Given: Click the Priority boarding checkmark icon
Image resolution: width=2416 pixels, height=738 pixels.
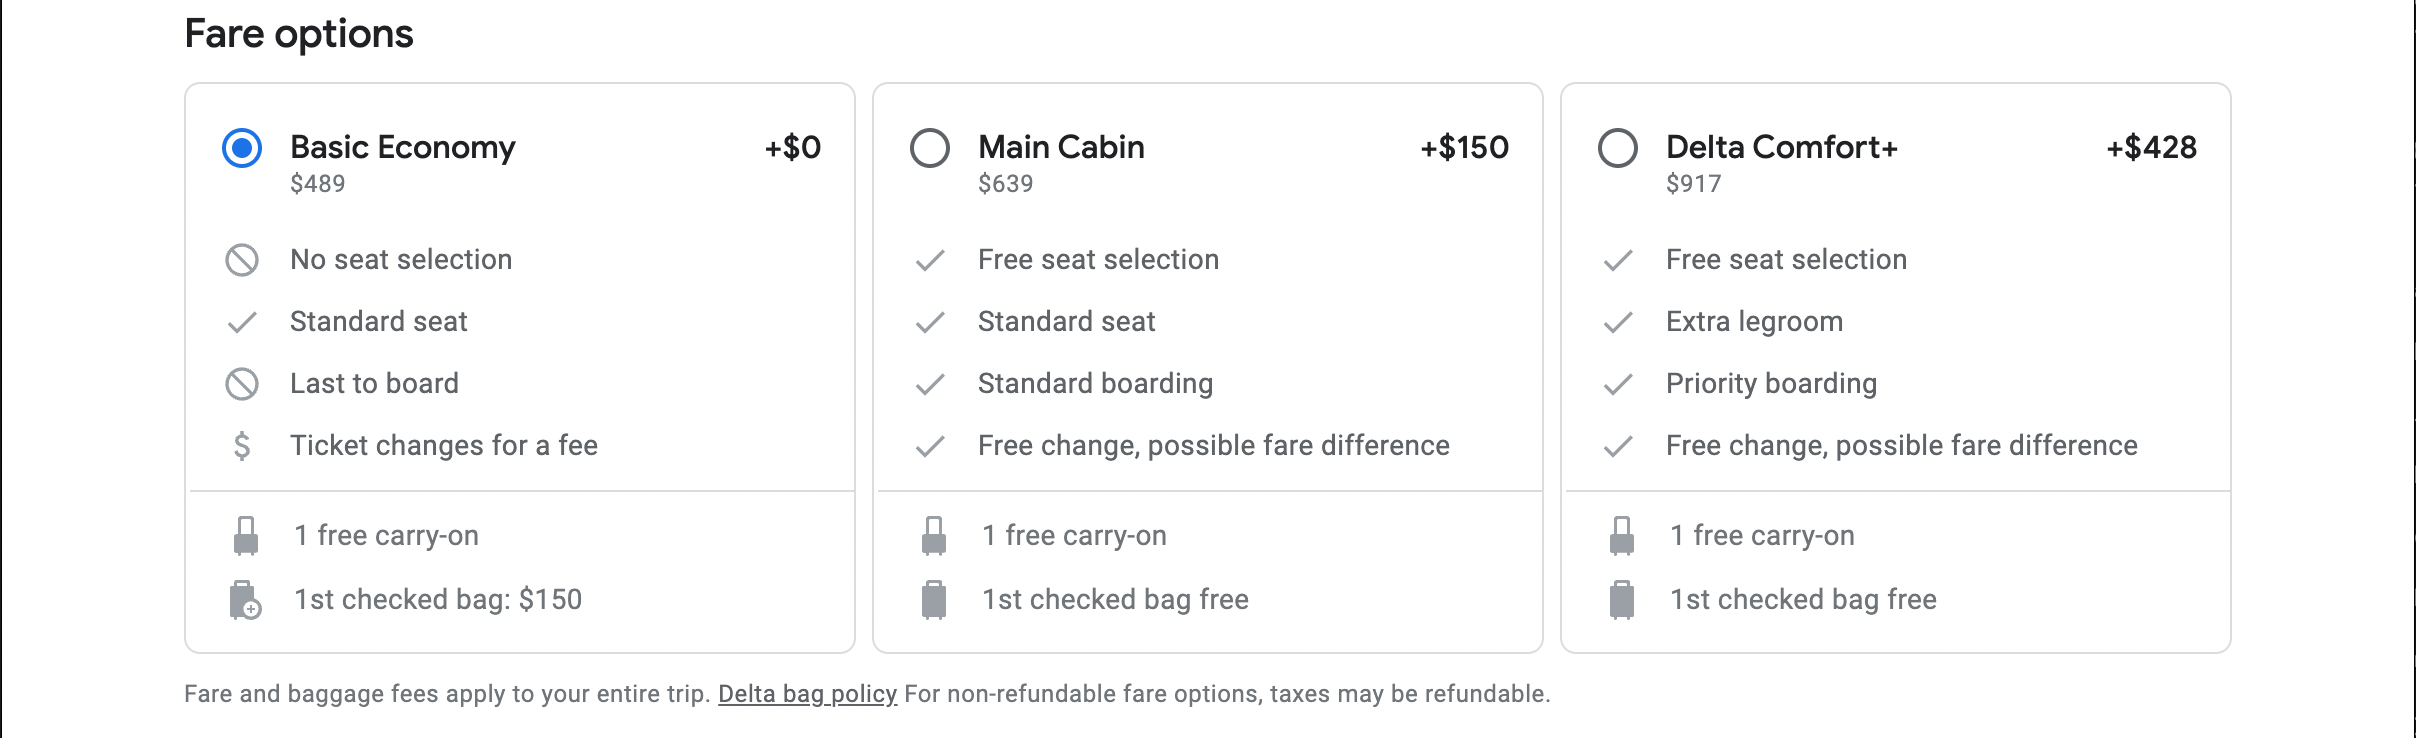Looking at the screenshot, I should (x=1618, y=384).
